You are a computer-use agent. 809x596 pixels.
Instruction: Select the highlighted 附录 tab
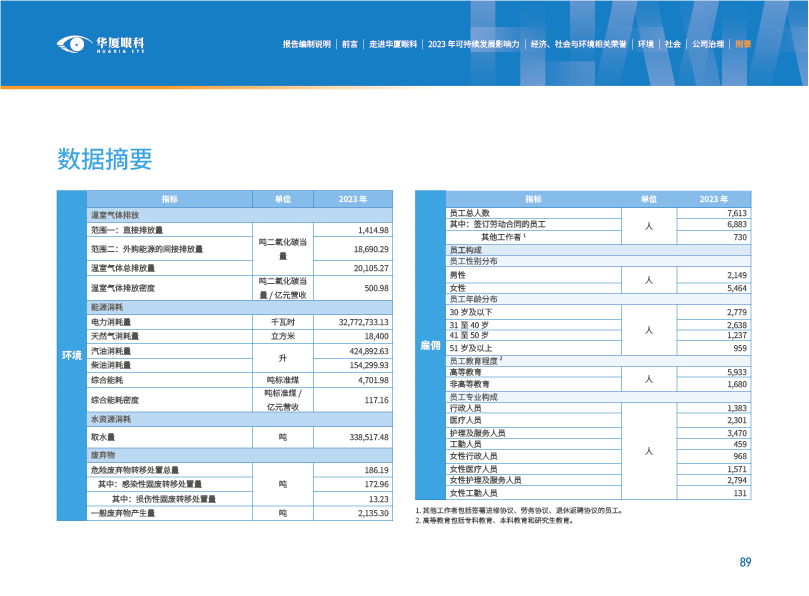[743, 45]
